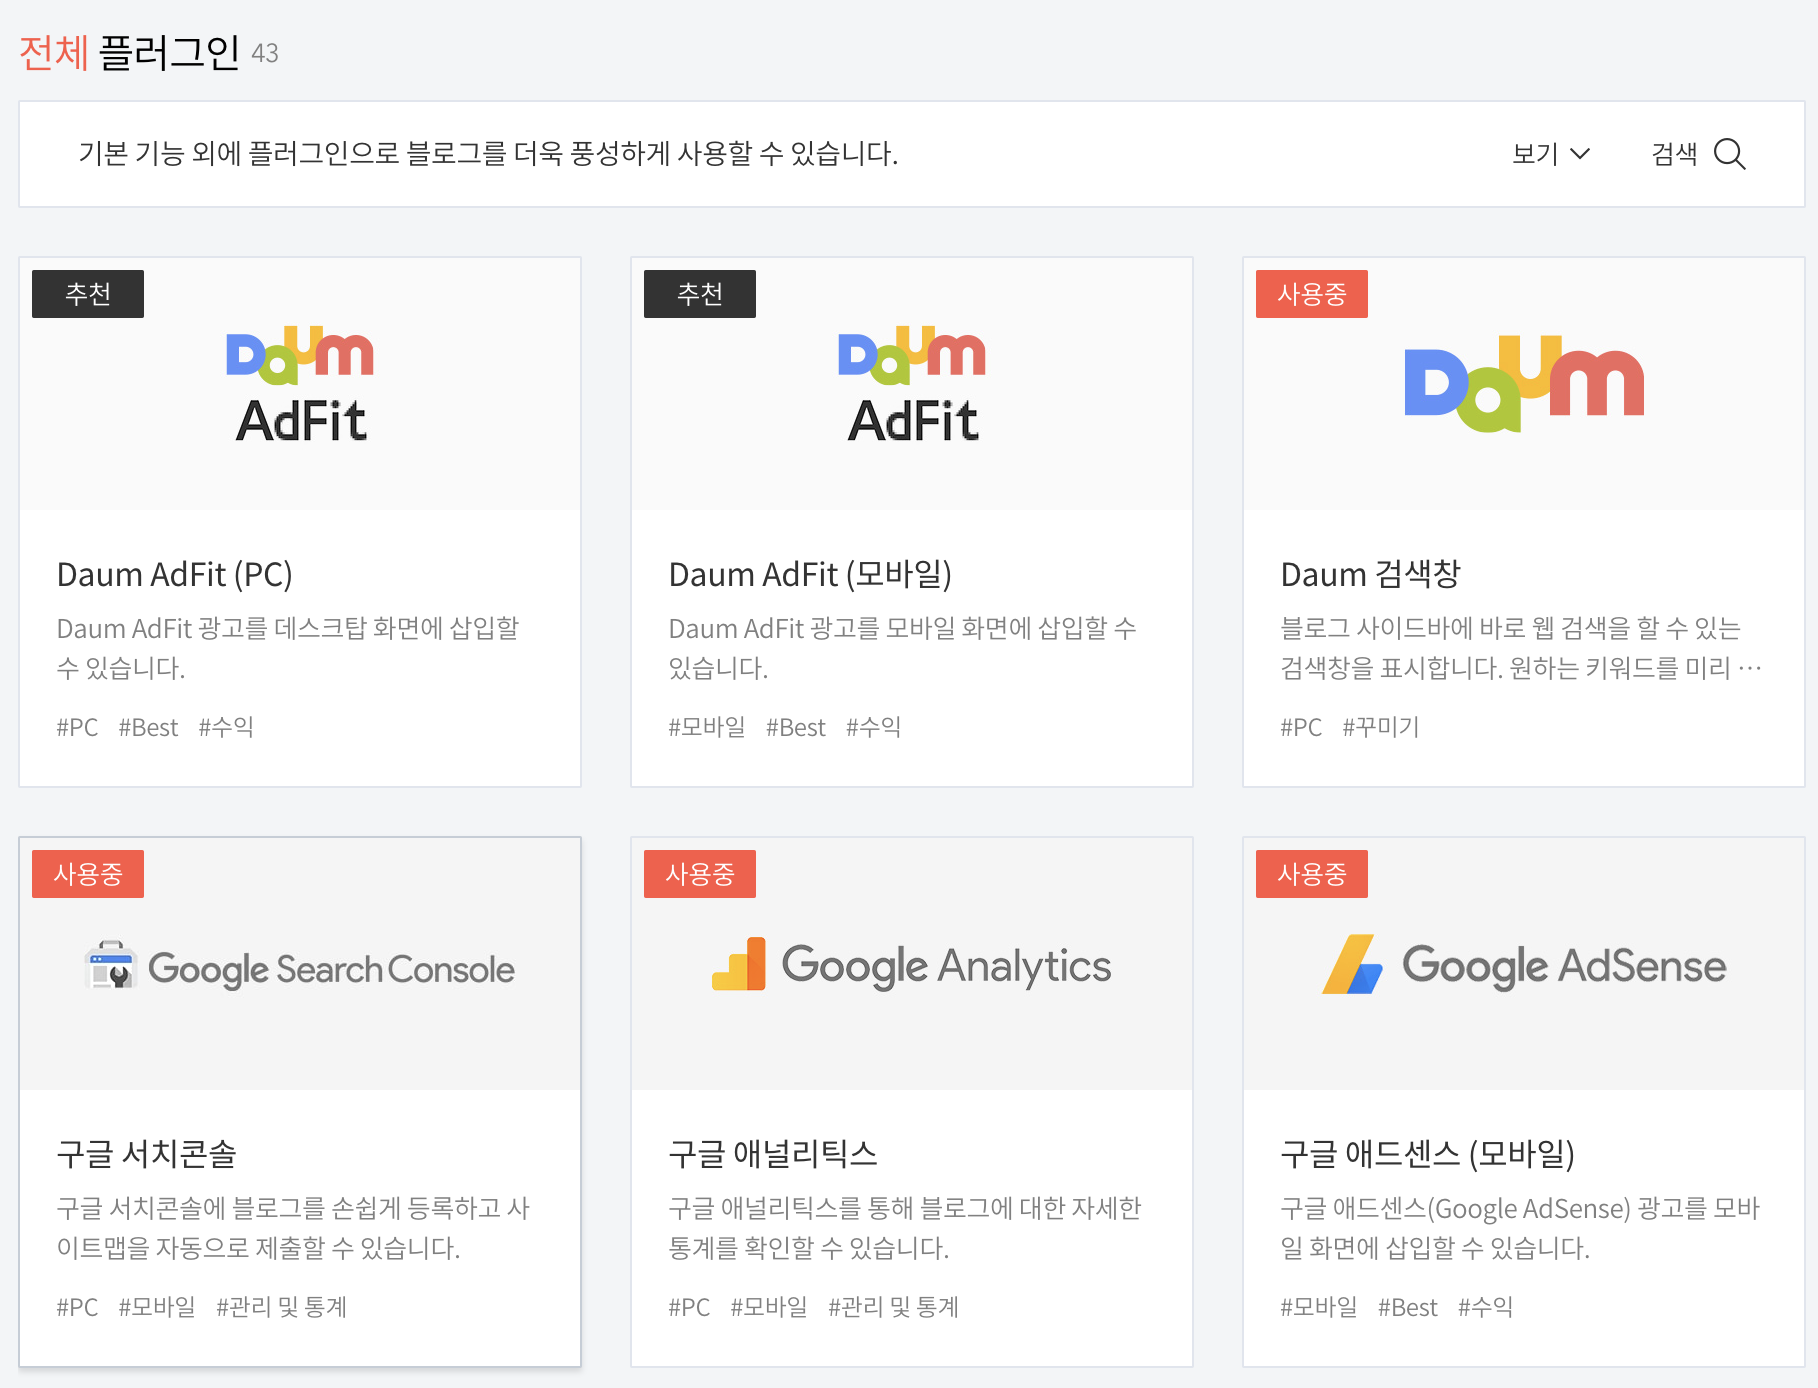This screenshot has height=1388, width=1818.
Task: Click 추천 badge on Daum AdFit (PC)
Action: tap(88, 294)
